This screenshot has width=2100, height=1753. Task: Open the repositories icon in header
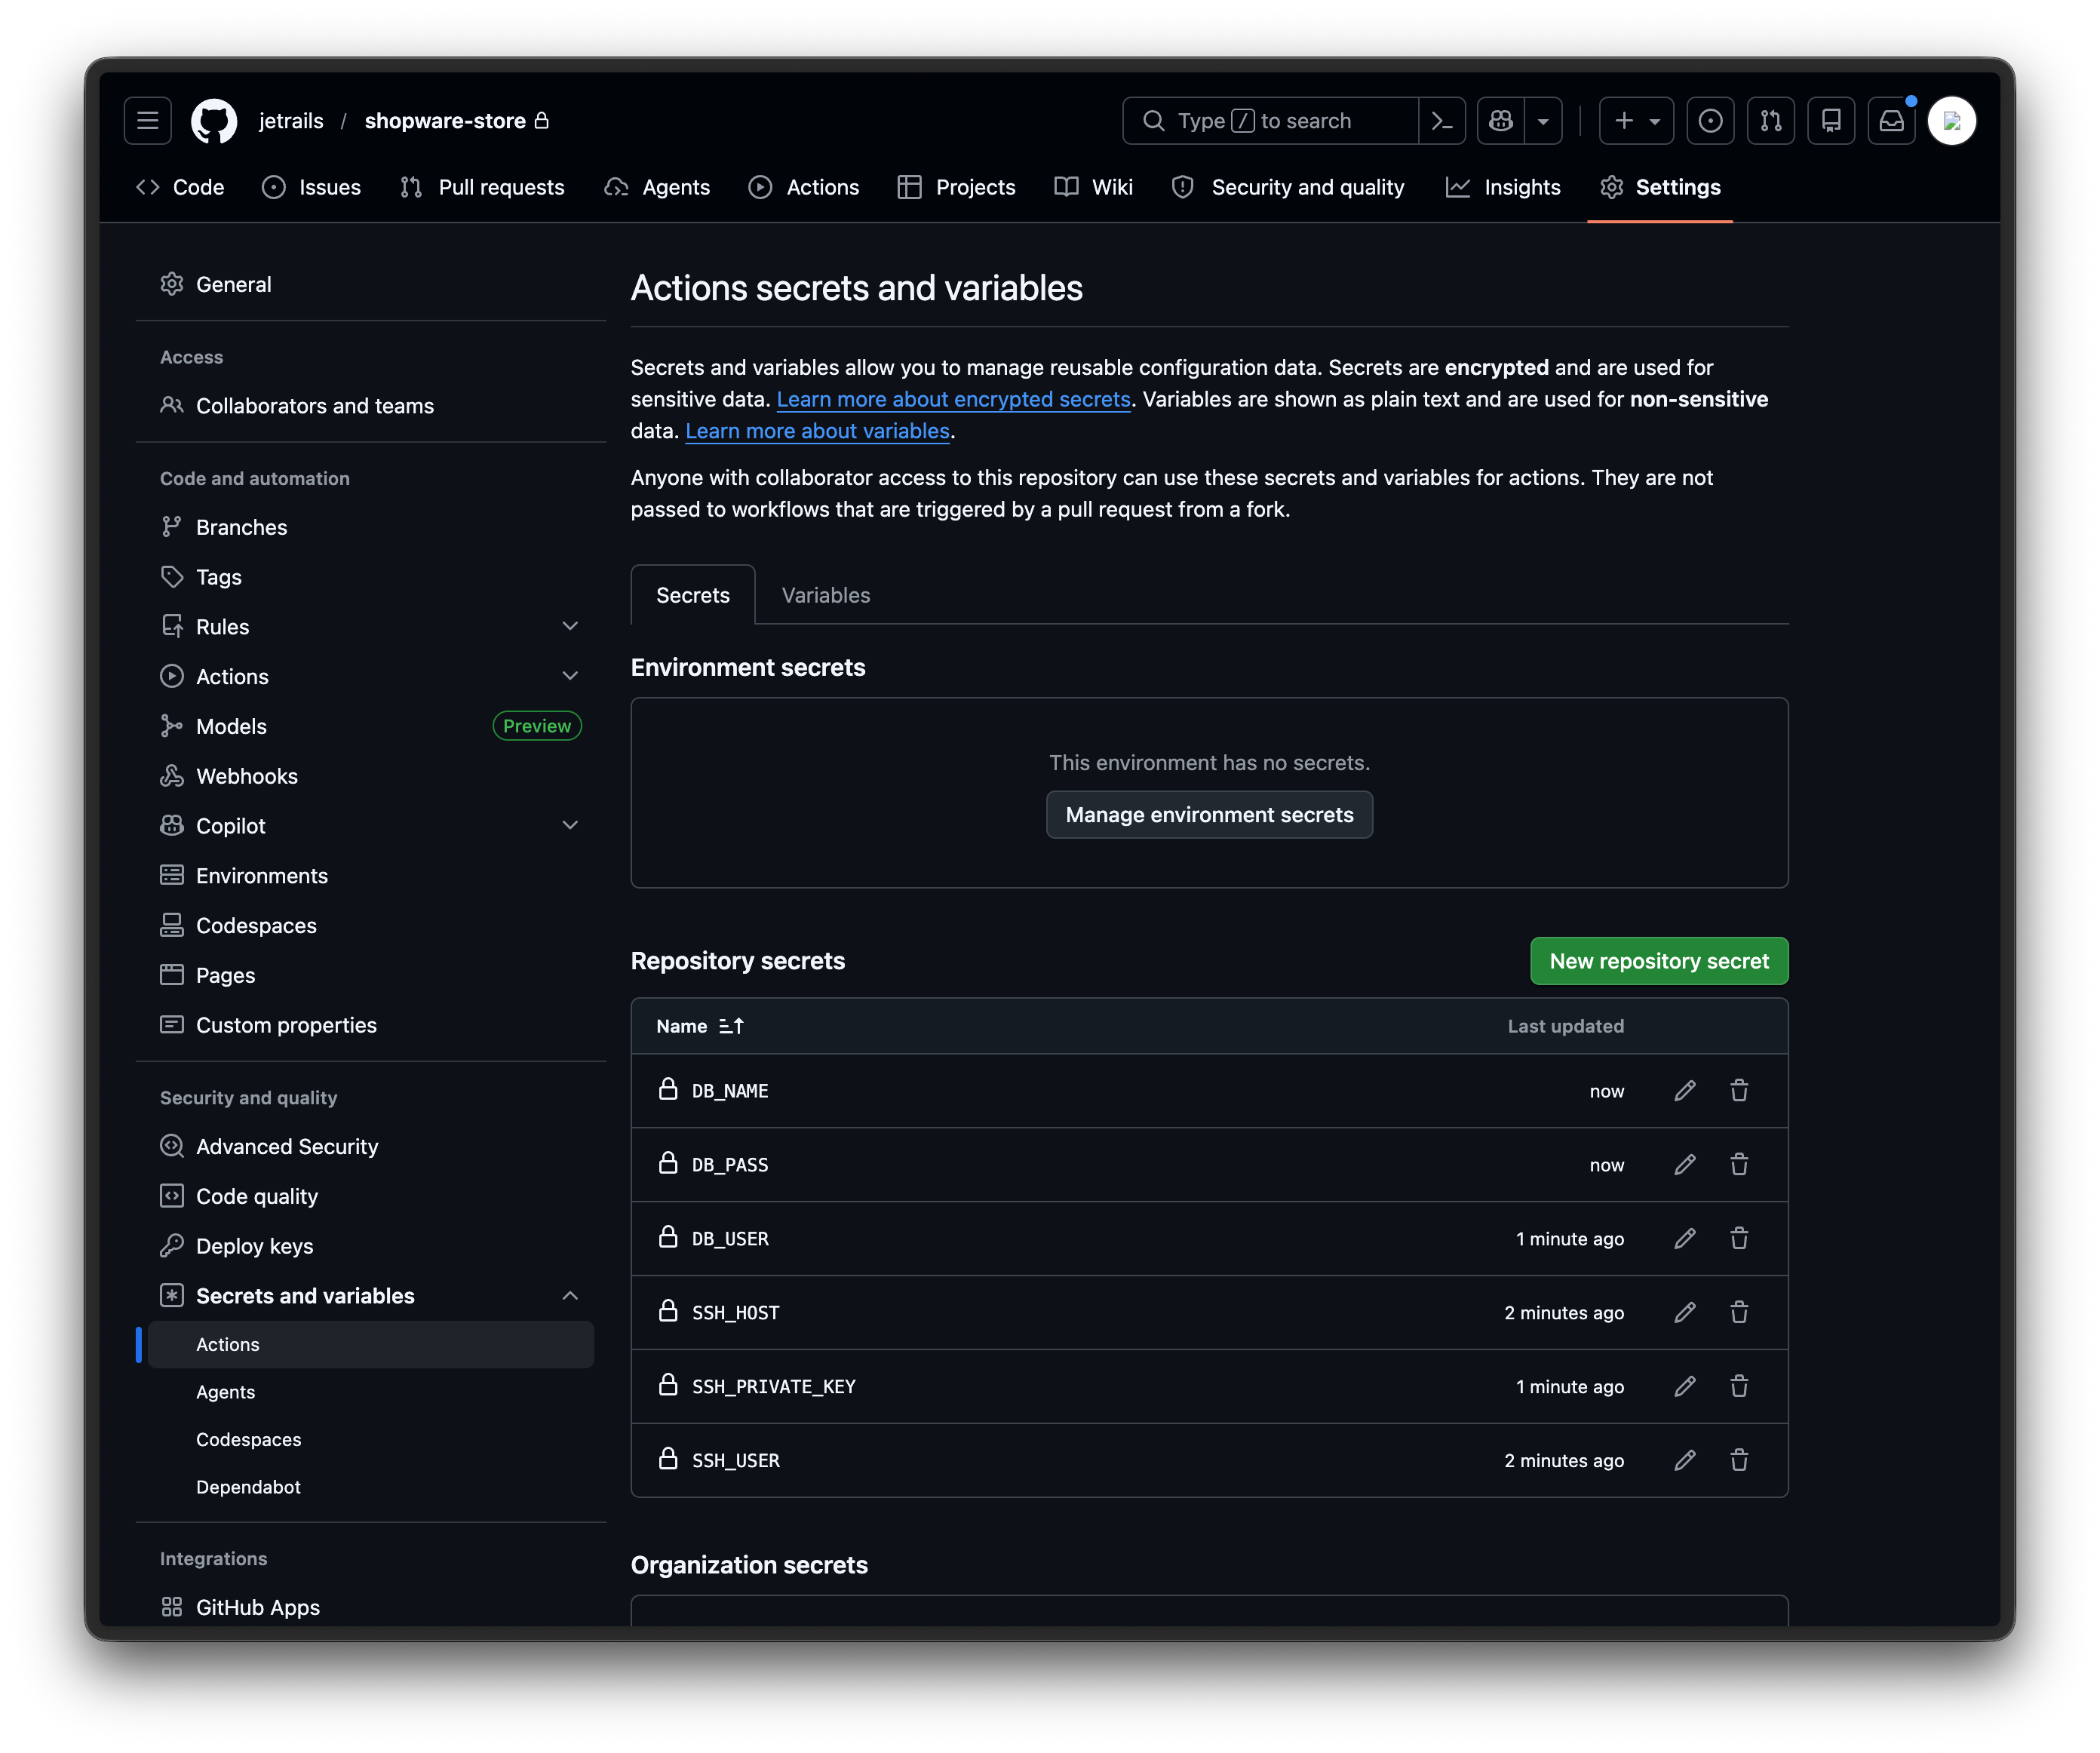[x=1831, y=121]
